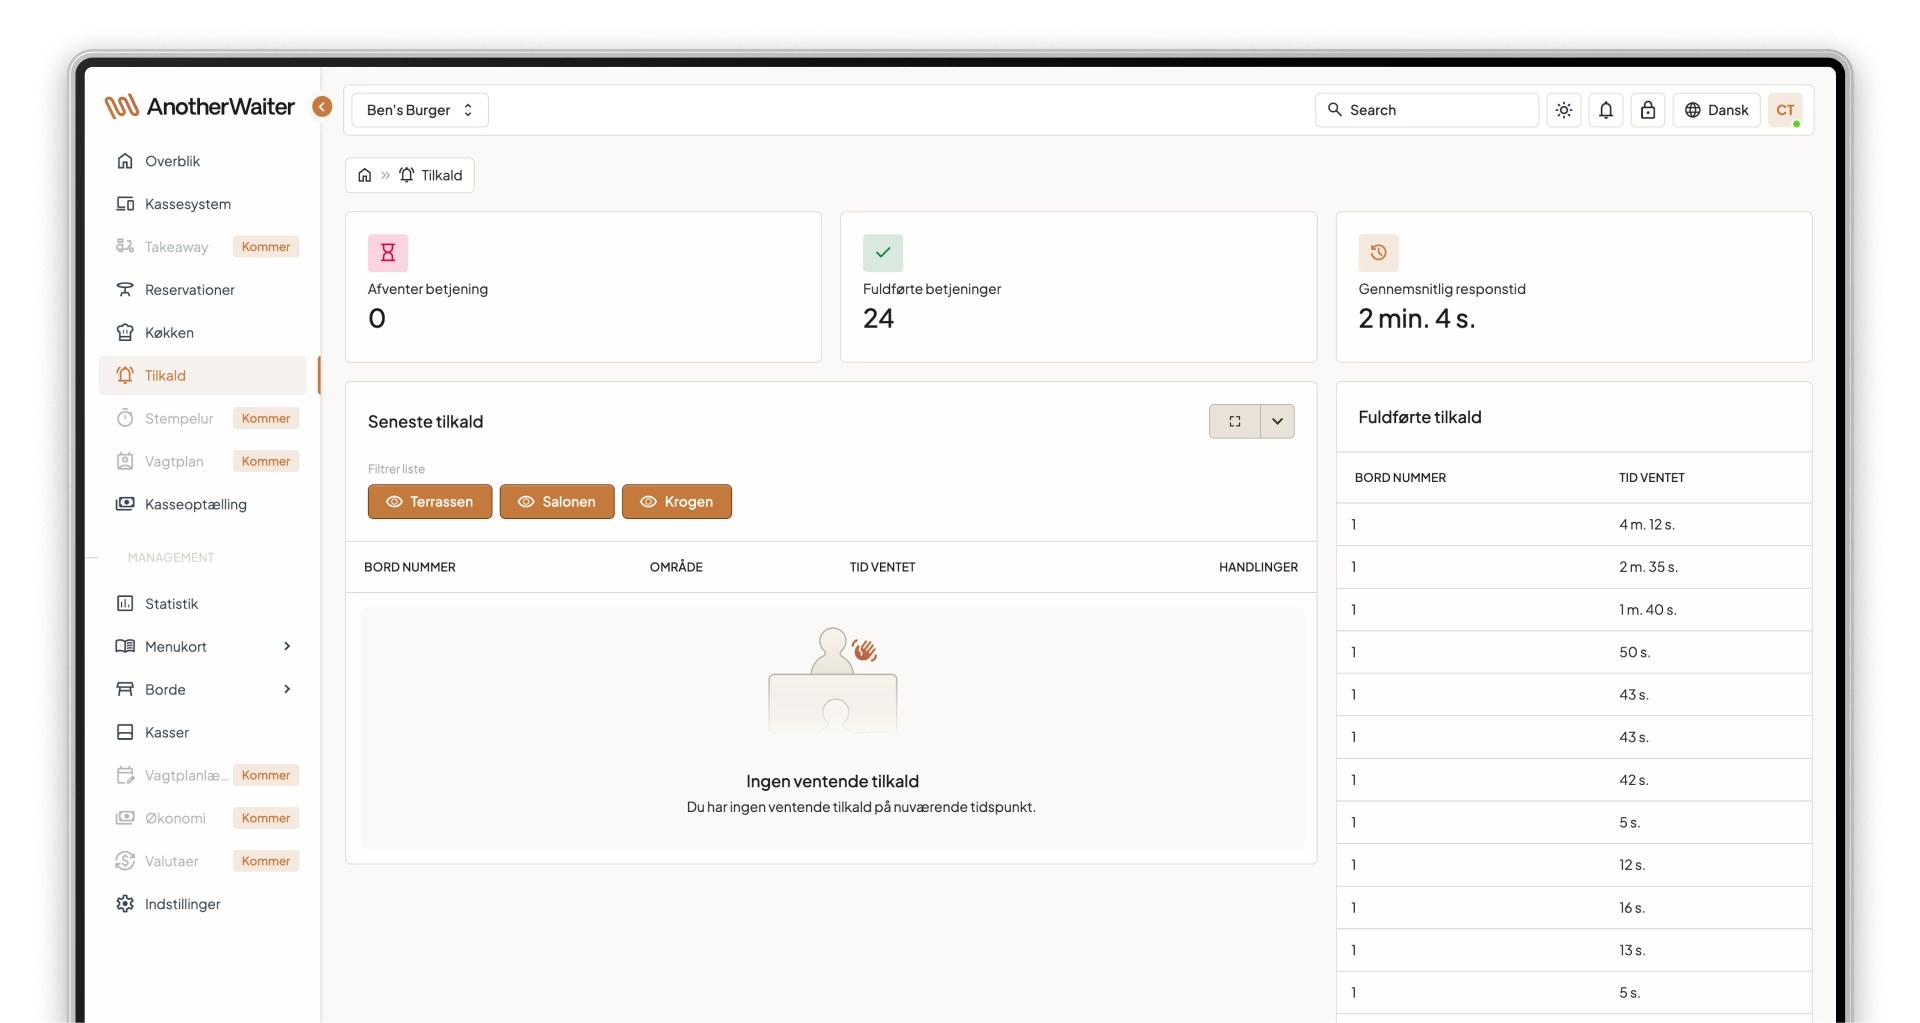Select row with 42 s. wait
This screenshot has height=1023, width=1920.
1574,780
